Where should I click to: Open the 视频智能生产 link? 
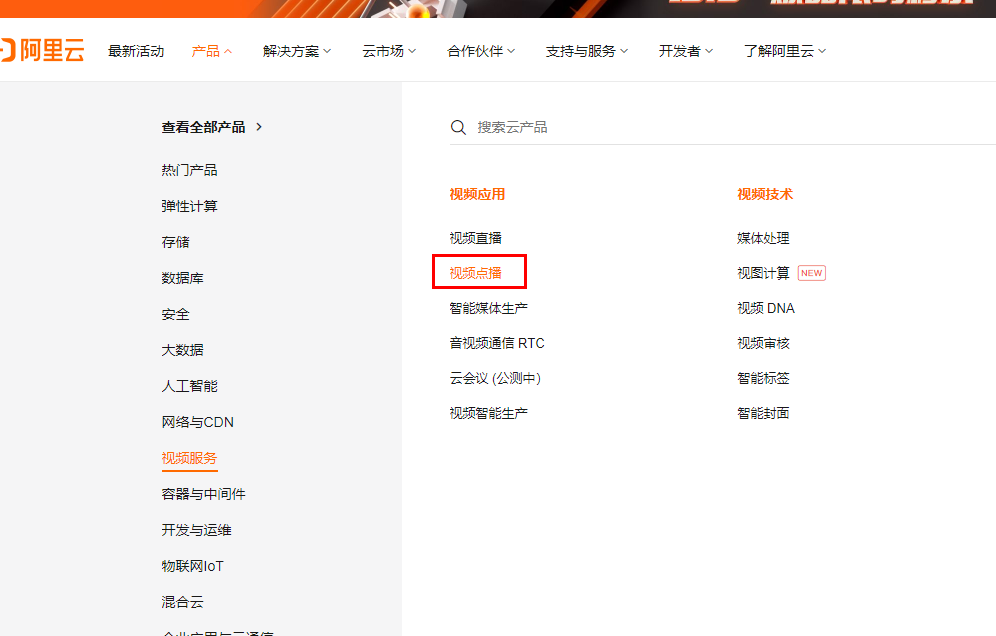488,413
